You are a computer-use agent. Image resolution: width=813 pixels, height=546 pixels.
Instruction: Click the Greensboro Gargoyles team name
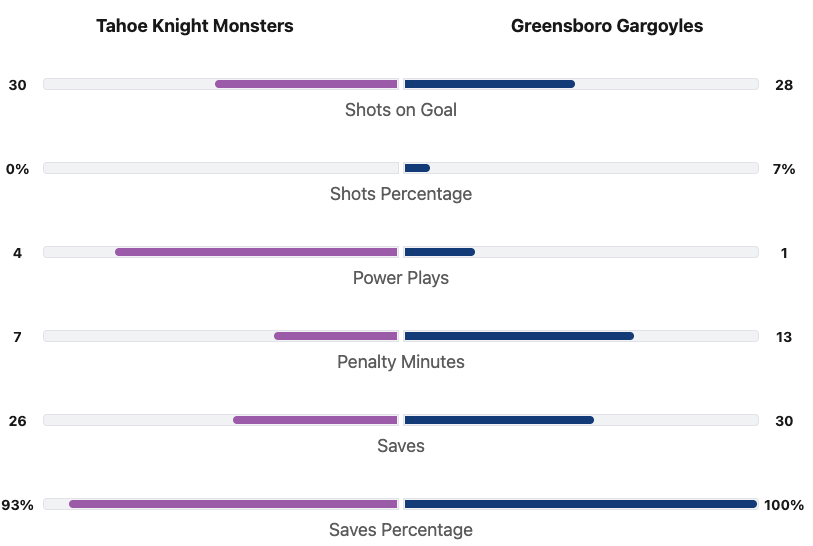(x=607, y=26)
